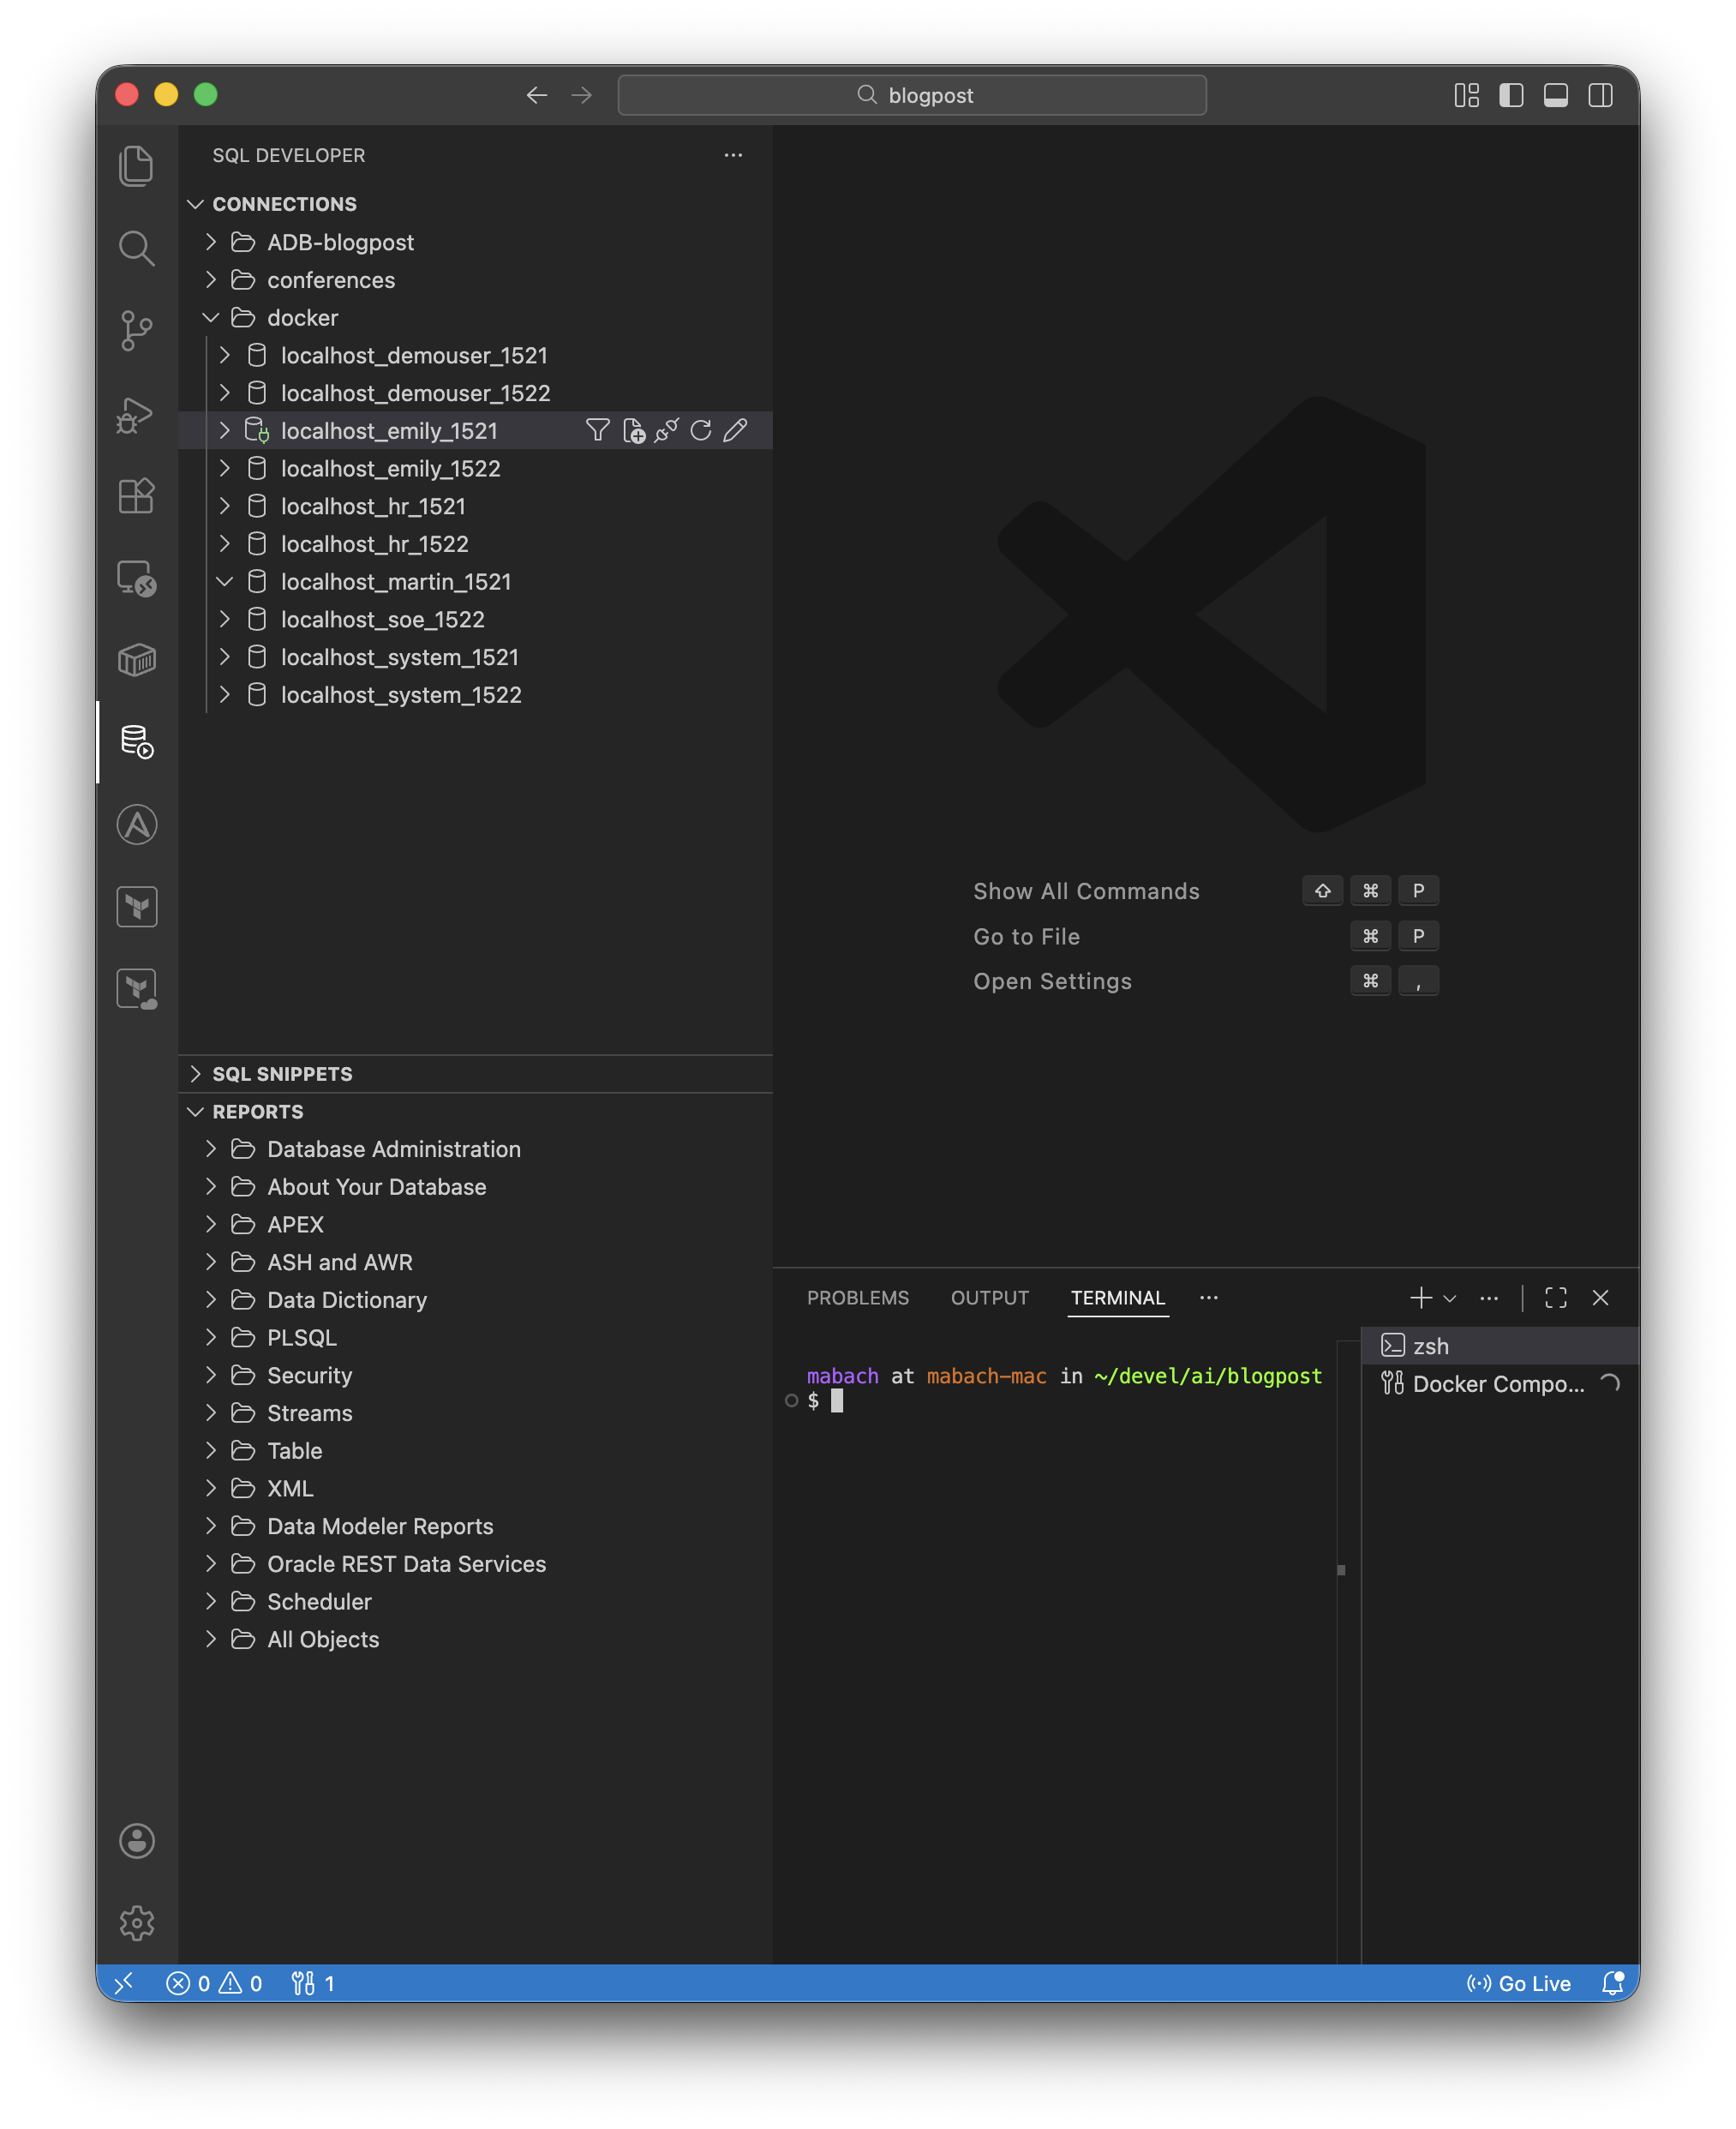
Task: Open the Source Control view
Action: pyautogui.click(x=136, y=330)
